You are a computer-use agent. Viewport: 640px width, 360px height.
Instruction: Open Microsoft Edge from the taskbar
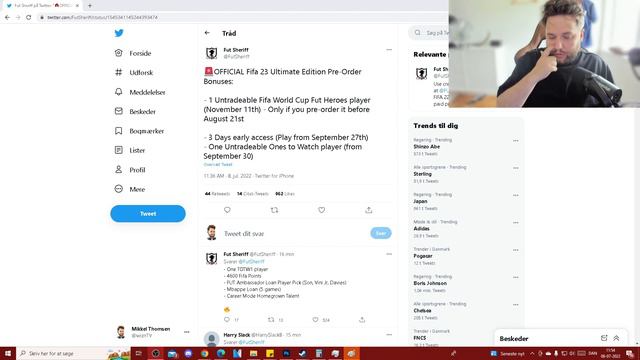[x=221, y=353]
